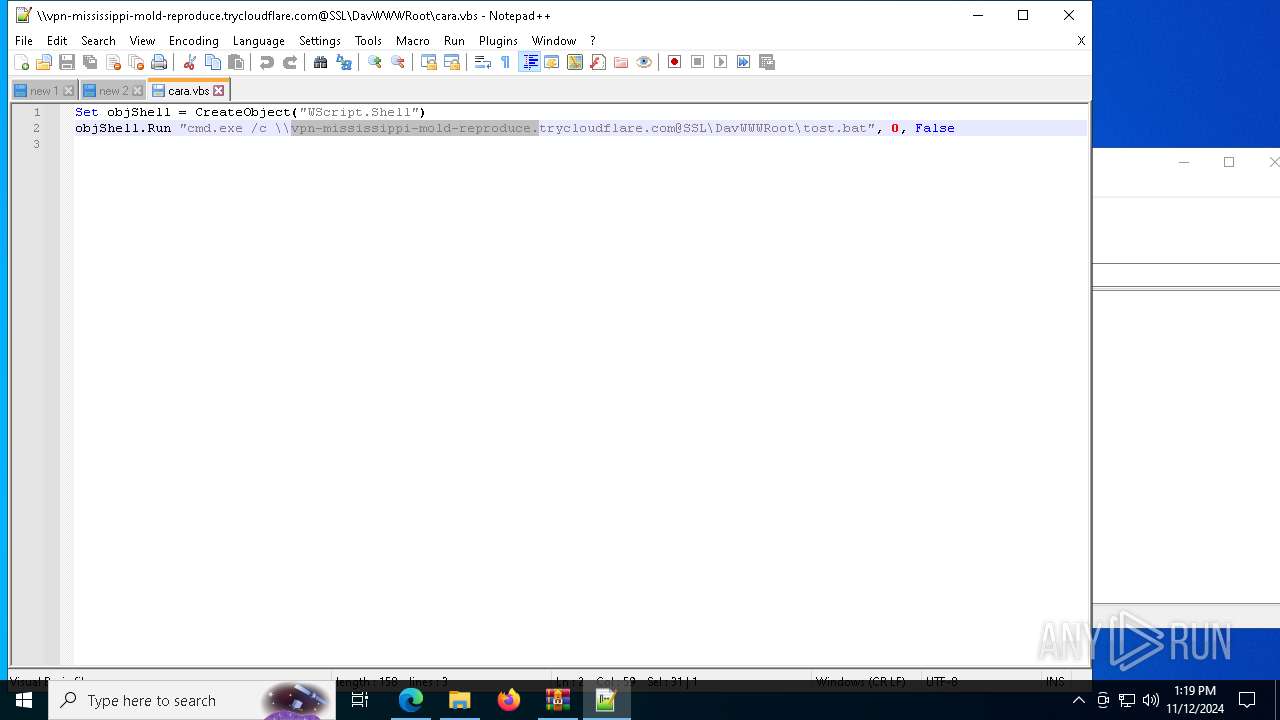The height and width of the screenshot is (720, 1280).
Task: Run macro multiple times icon
Action: (744, 62)
